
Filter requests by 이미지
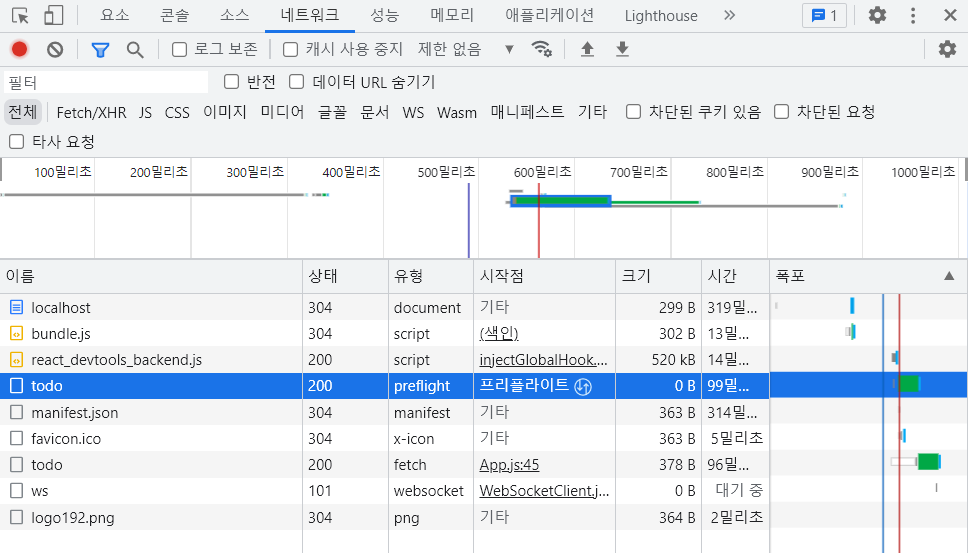pos(225,112)
